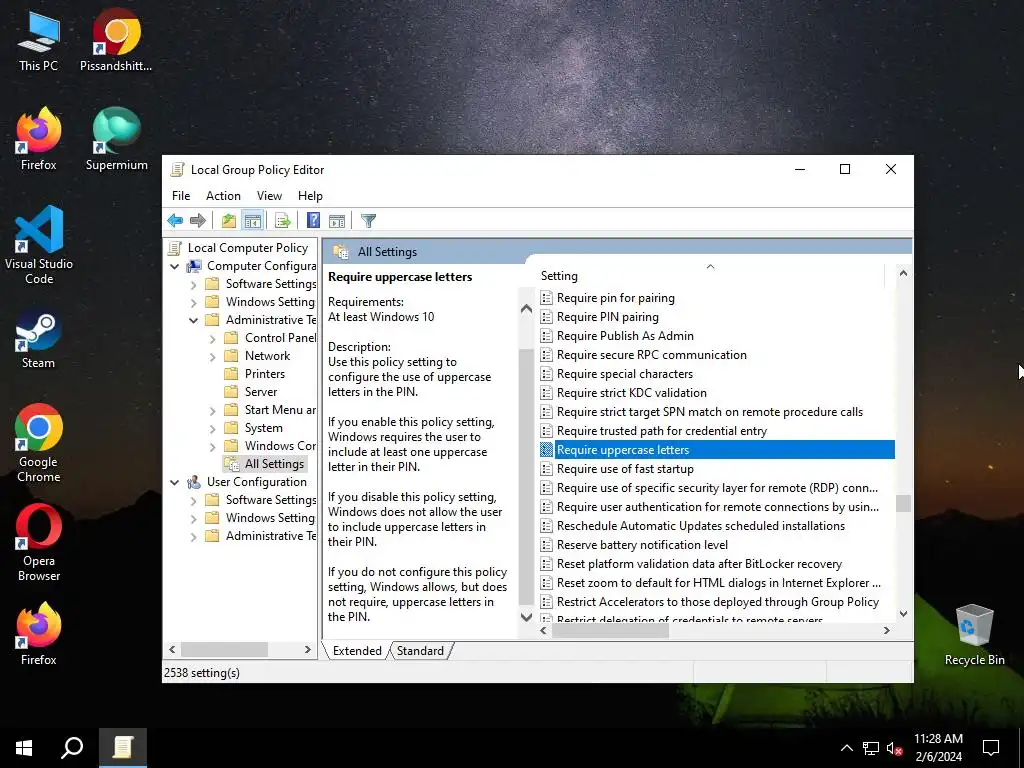Screen dimensions: 1024x768
Task: Open the This PC desktop icon
Action: 39,40
